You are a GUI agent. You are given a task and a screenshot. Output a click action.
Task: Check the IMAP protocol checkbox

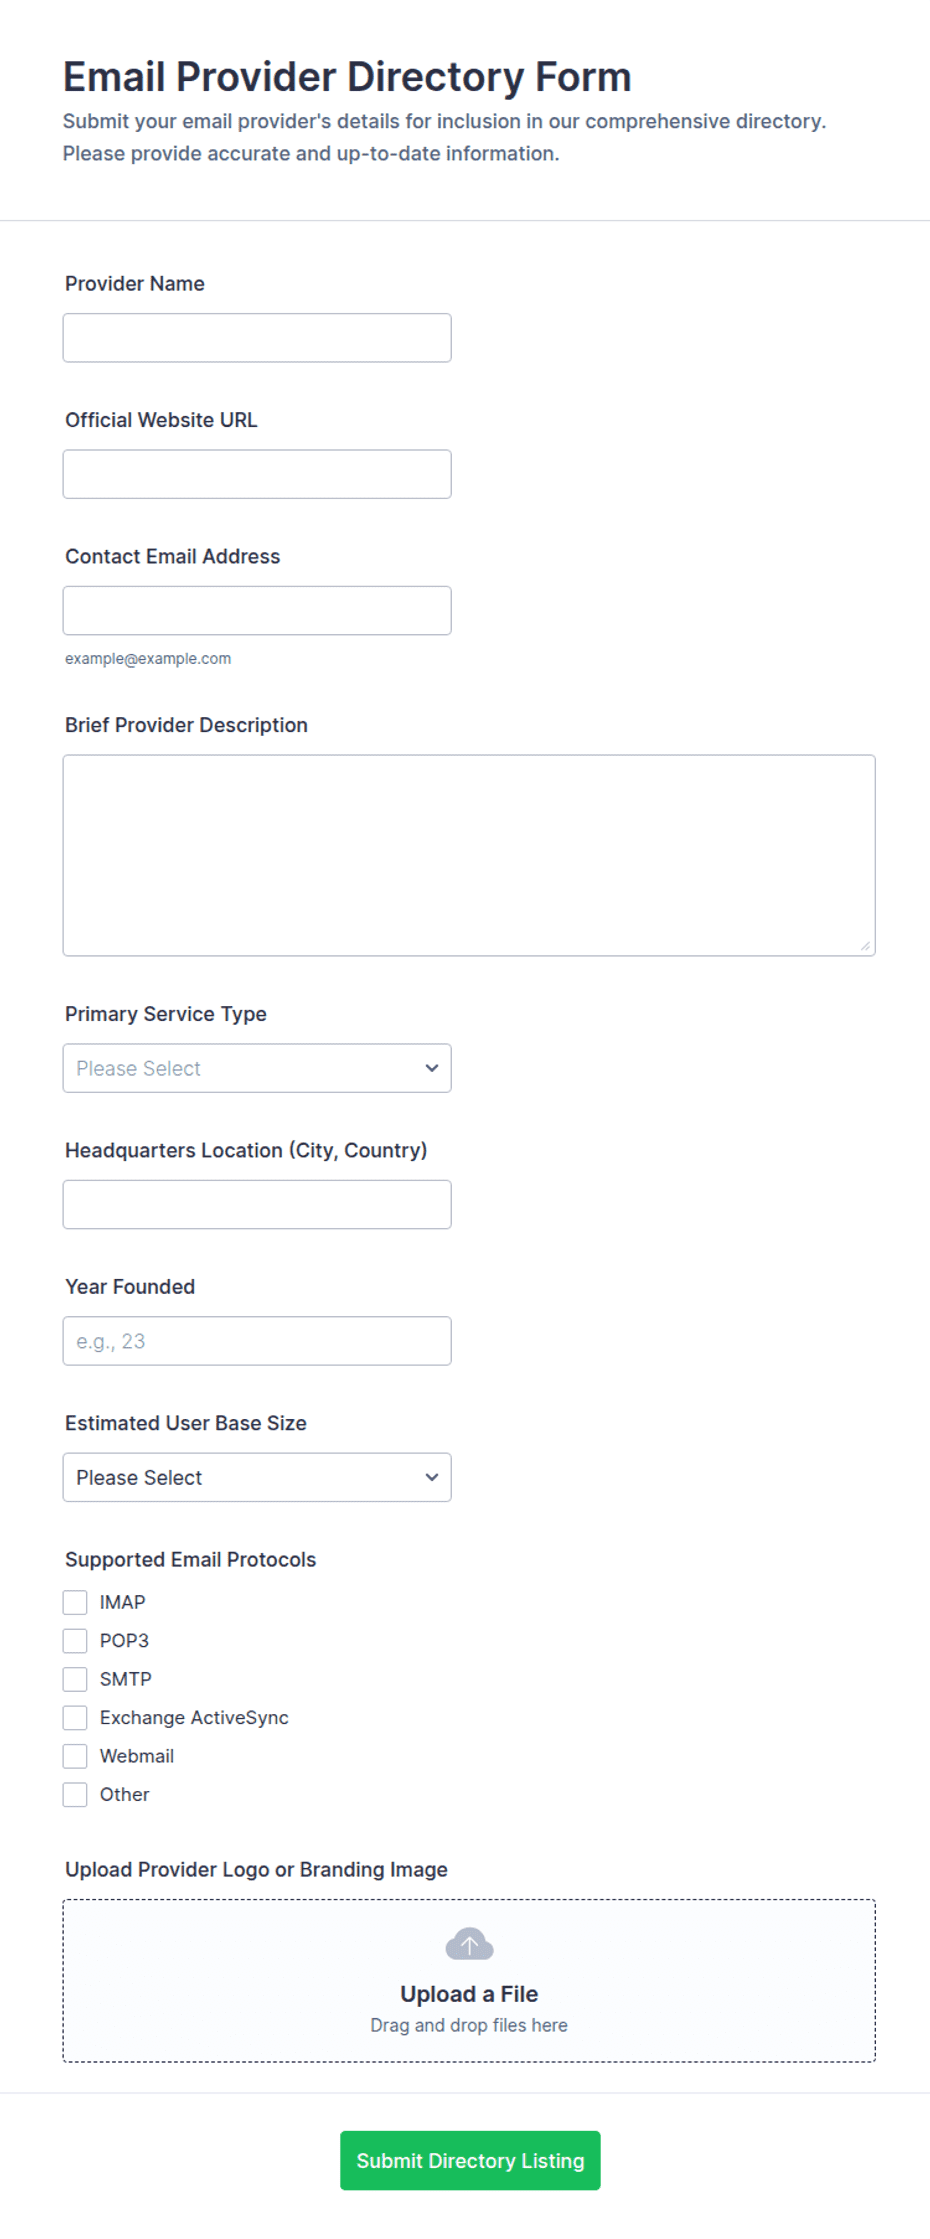click(75, 1602)
